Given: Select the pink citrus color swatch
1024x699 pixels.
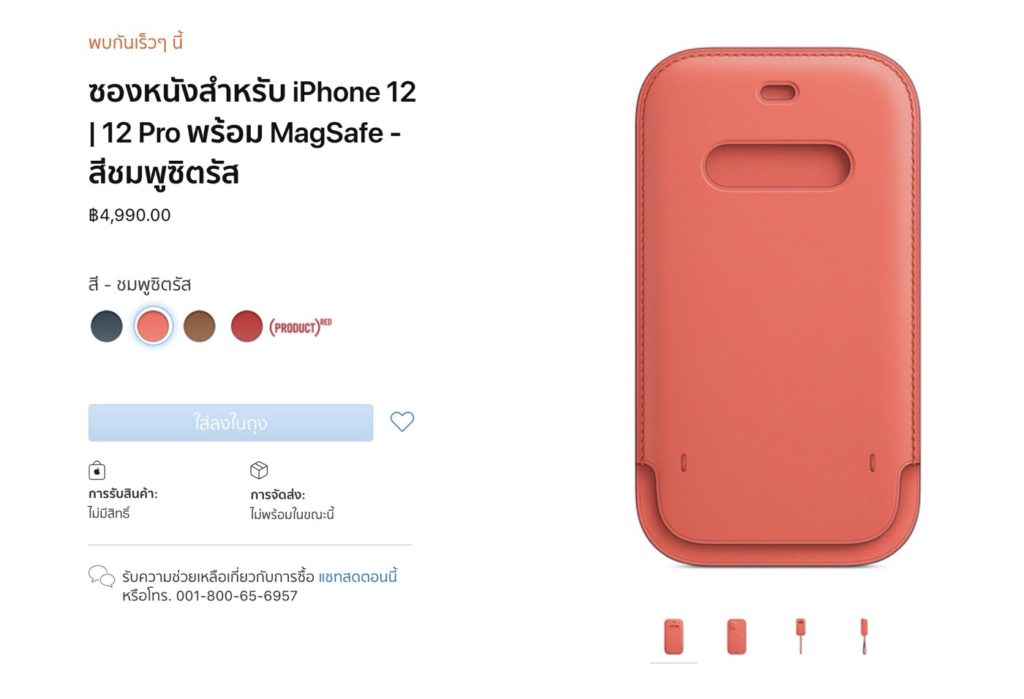Looking at the screenshot, I should pos(153,326).
